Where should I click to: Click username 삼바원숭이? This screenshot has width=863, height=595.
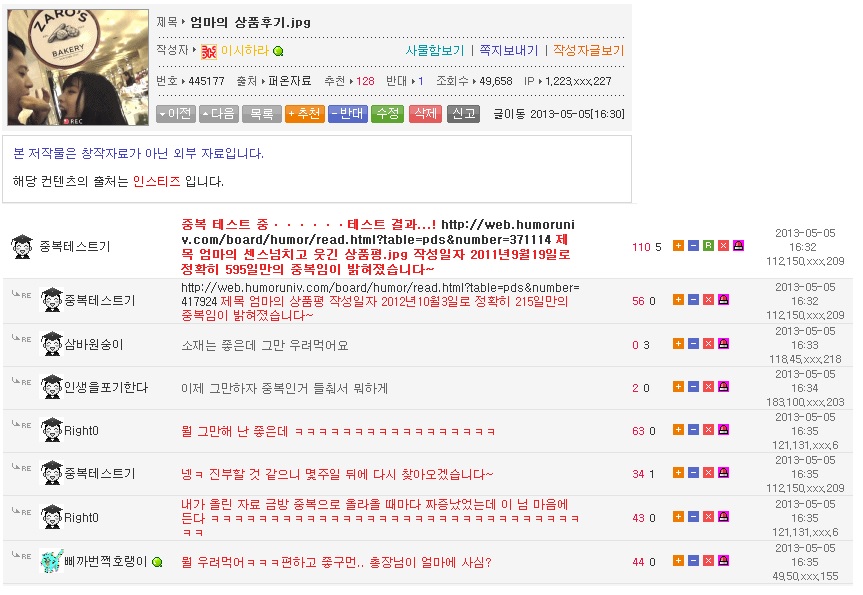(x=94, y=345)
